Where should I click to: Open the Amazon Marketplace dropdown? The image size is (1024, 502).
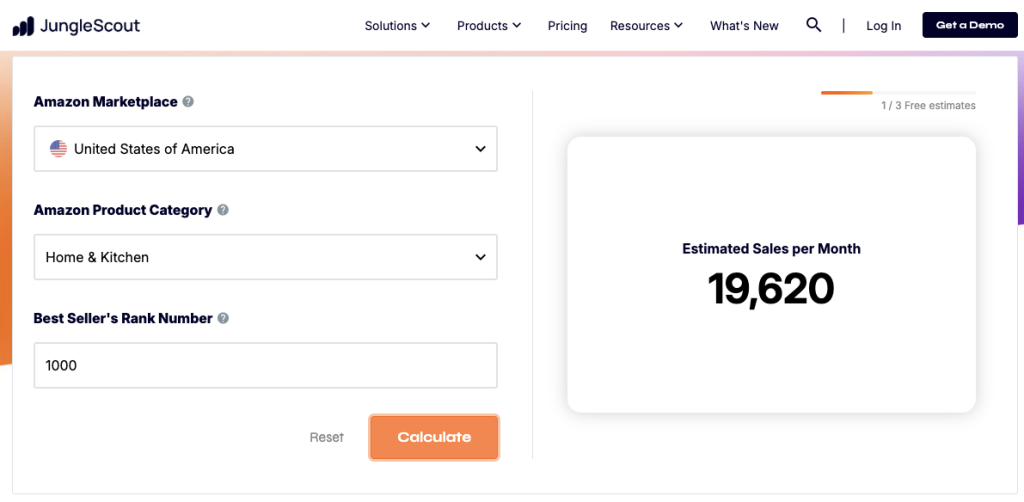tap(265, 149)
